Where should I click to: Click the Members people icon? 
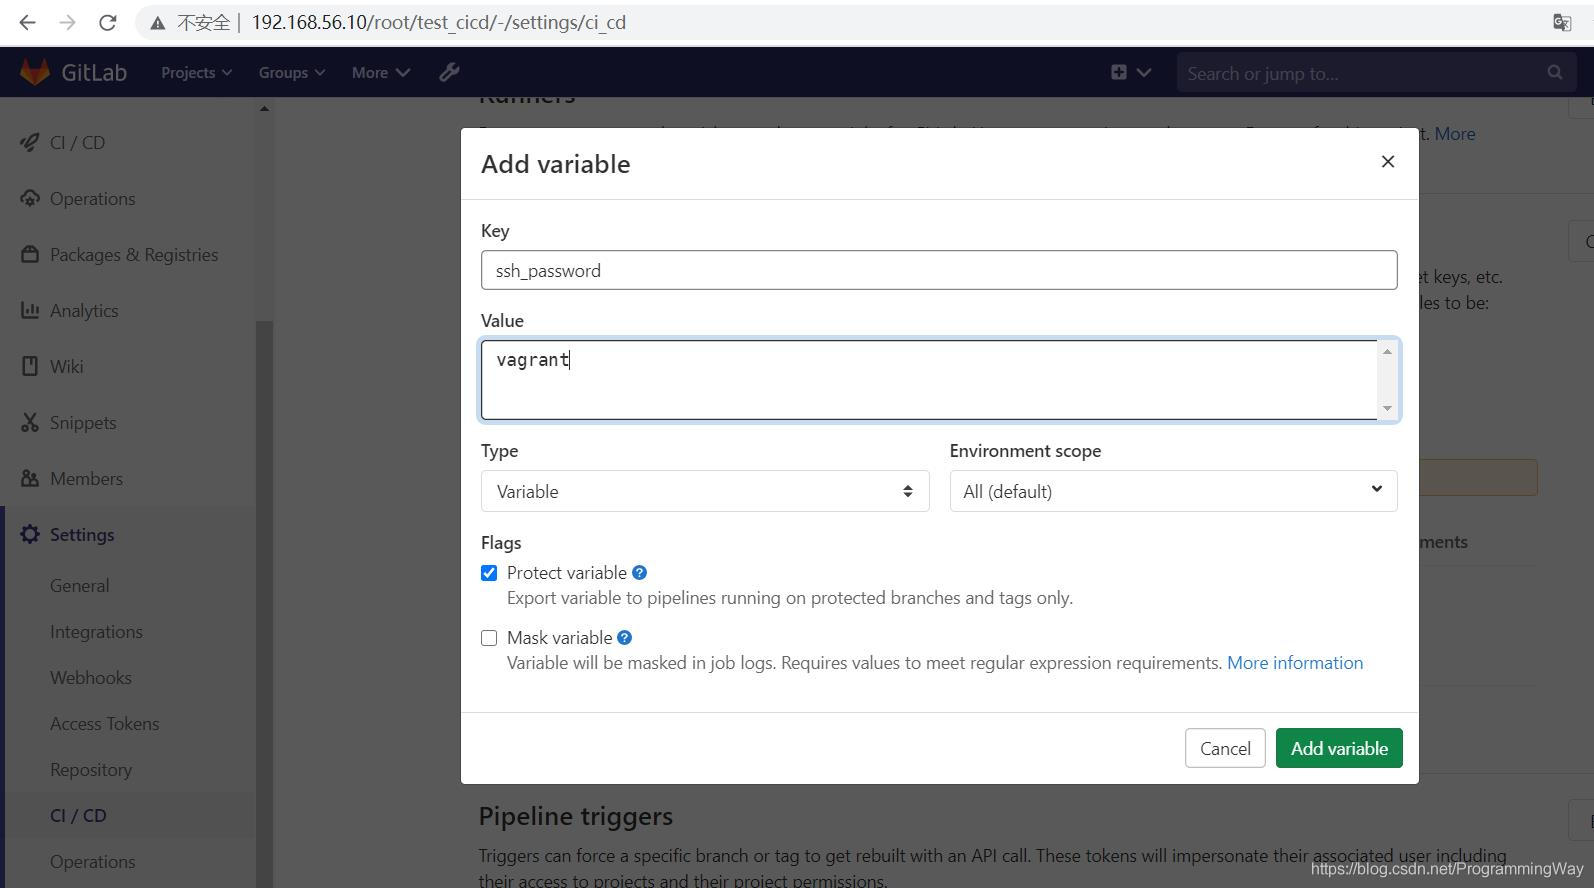(x=30, y=478)
